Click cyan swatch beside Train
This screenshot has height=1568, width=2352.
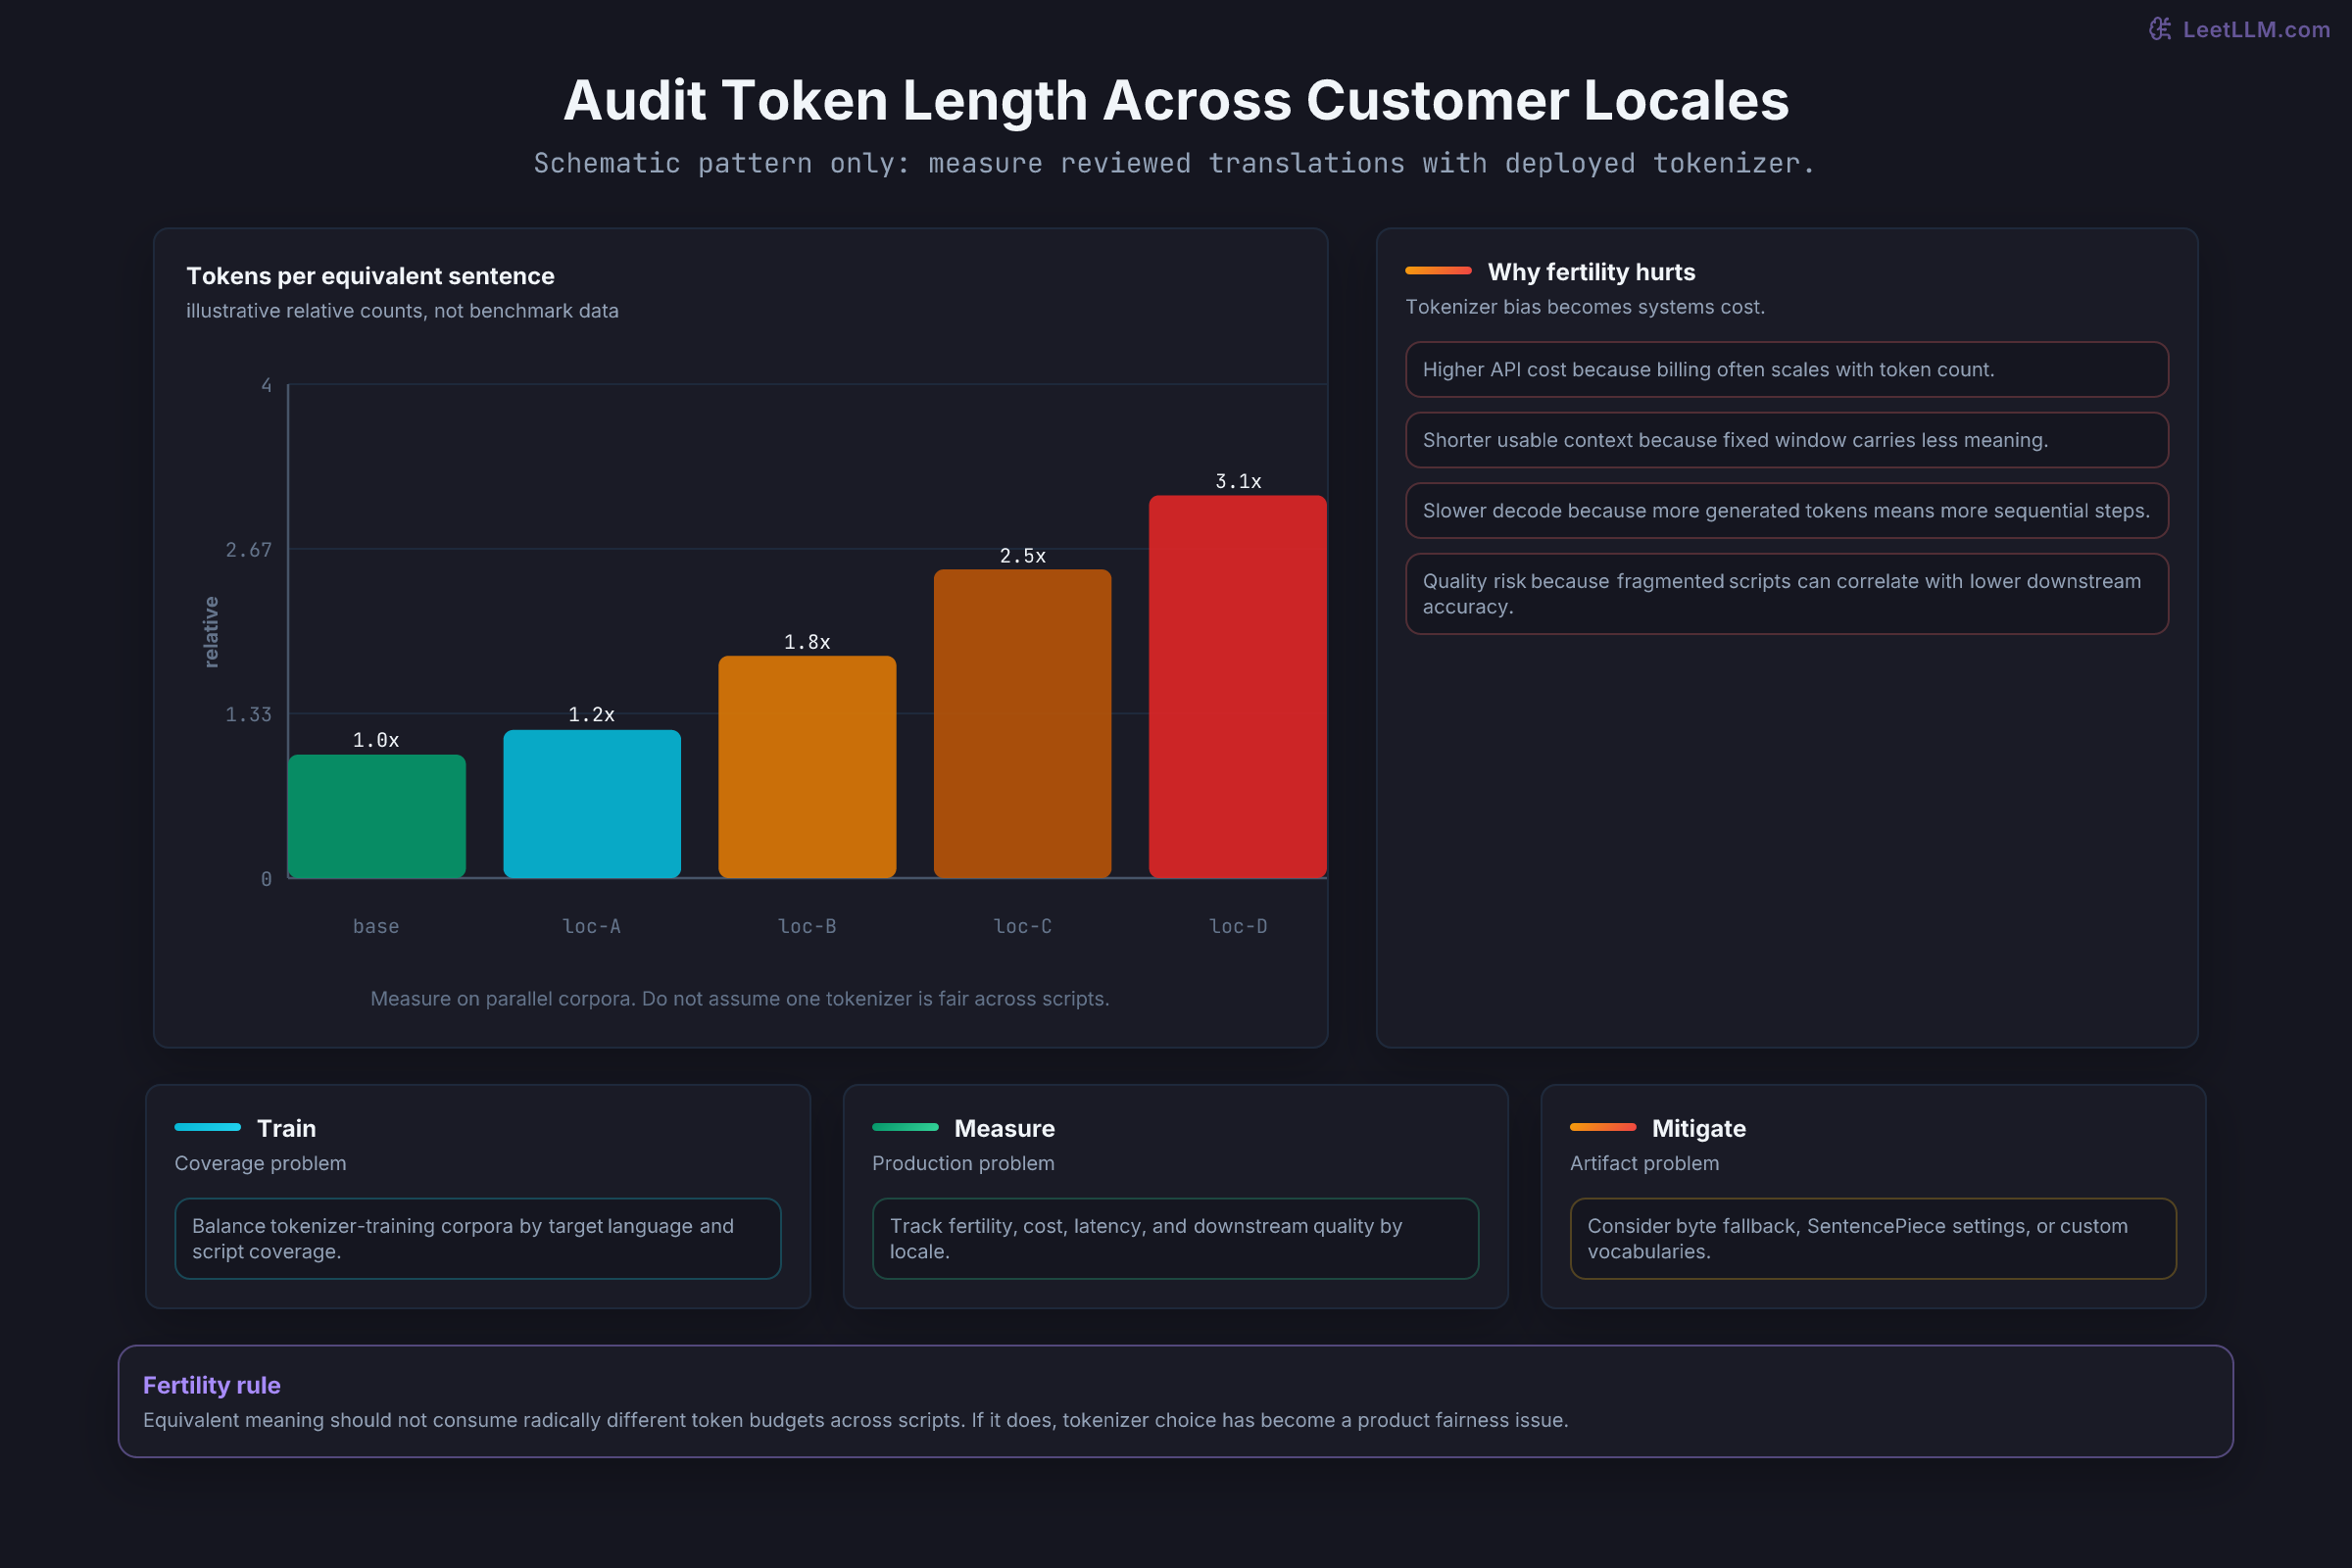point(207,1127)
